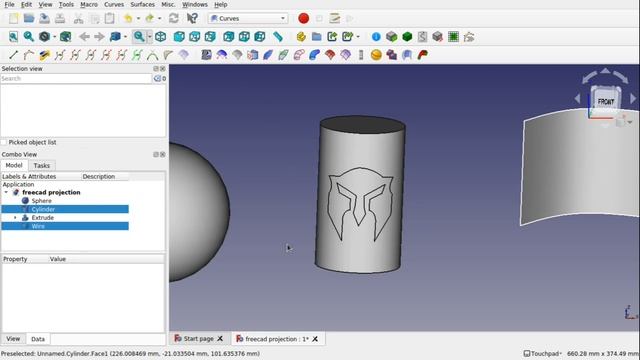Click the Paste clipboard icon
640x360 pixels.
109,18
